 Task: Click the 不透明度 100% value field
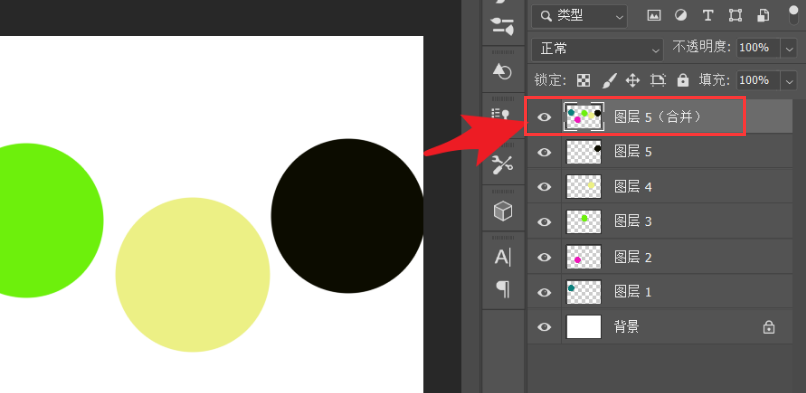[x=758, y=48]
